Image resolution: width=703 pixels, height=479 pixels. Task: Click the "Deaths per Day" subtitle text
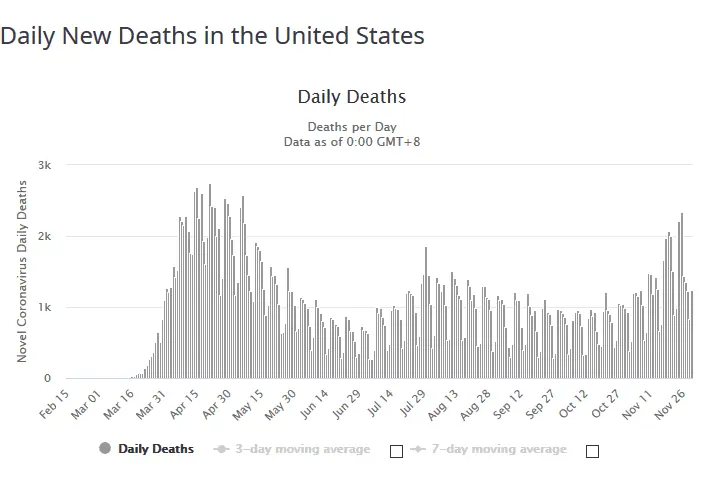pos(352,127)
